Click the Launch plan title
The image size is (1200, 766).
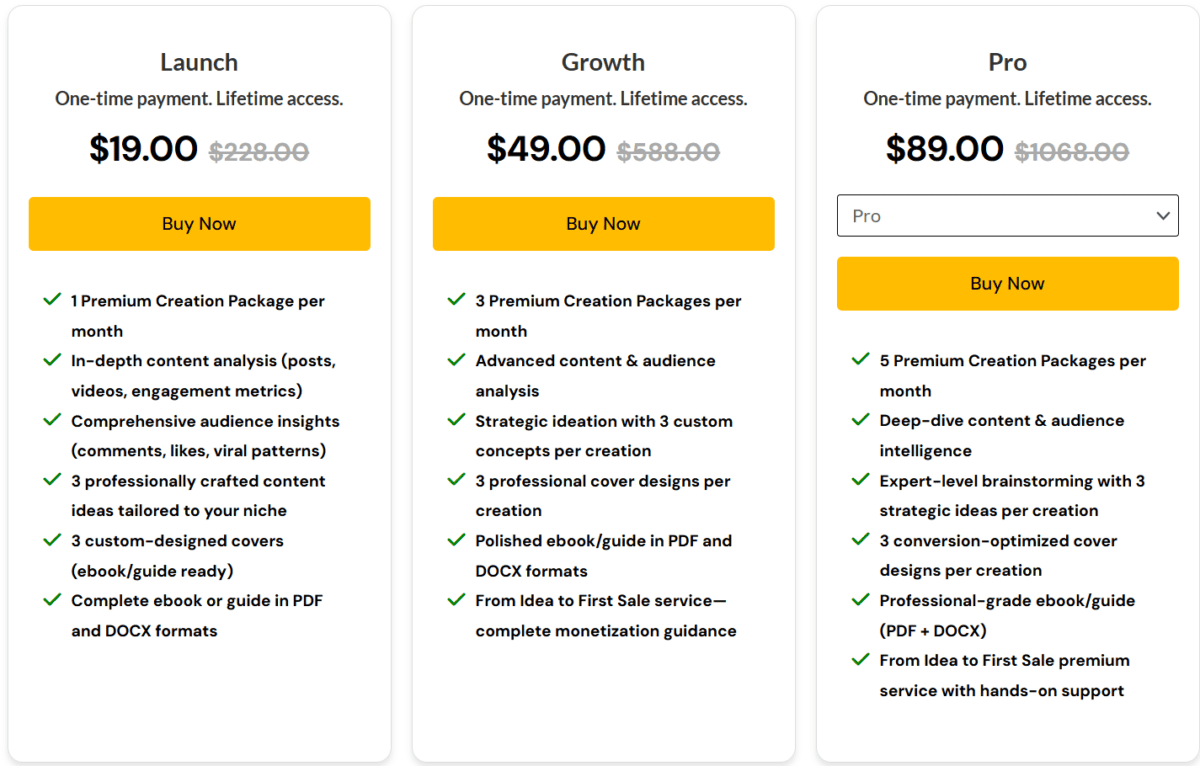199,62
